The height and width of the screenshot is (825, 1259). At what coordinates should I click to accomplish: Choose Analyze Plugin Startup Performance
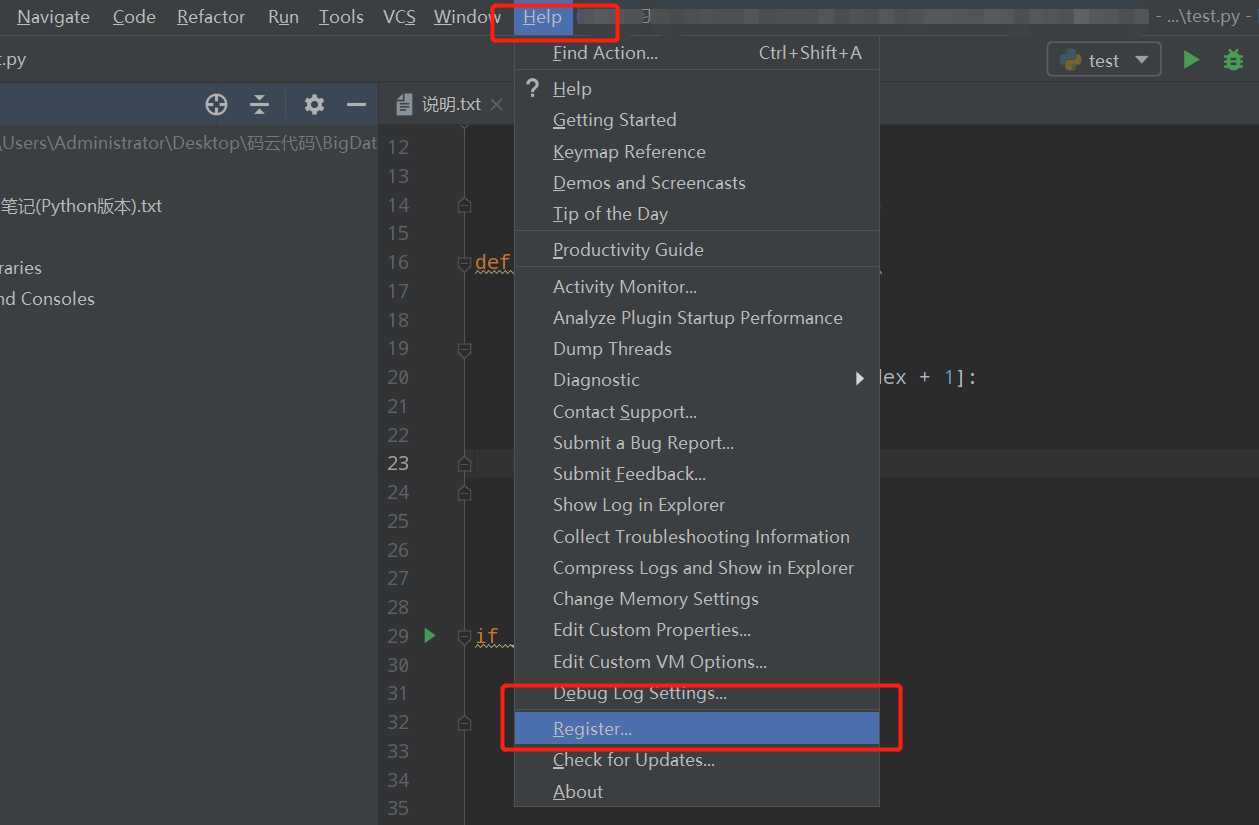click(x=697, y=318)
